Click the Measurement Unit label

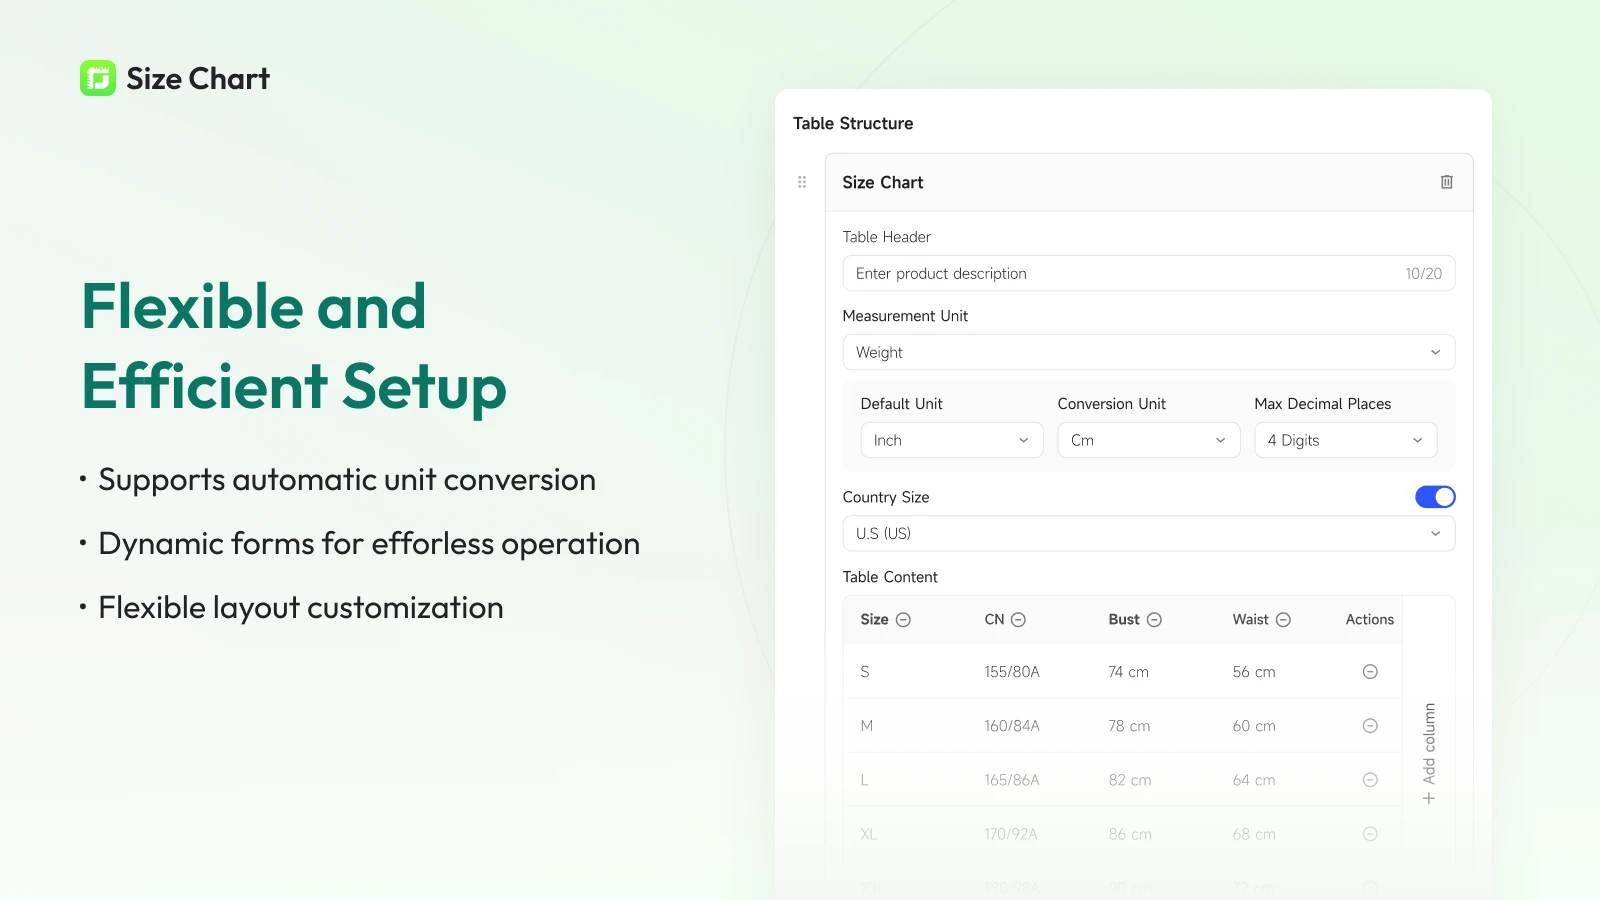pos(905,316)
